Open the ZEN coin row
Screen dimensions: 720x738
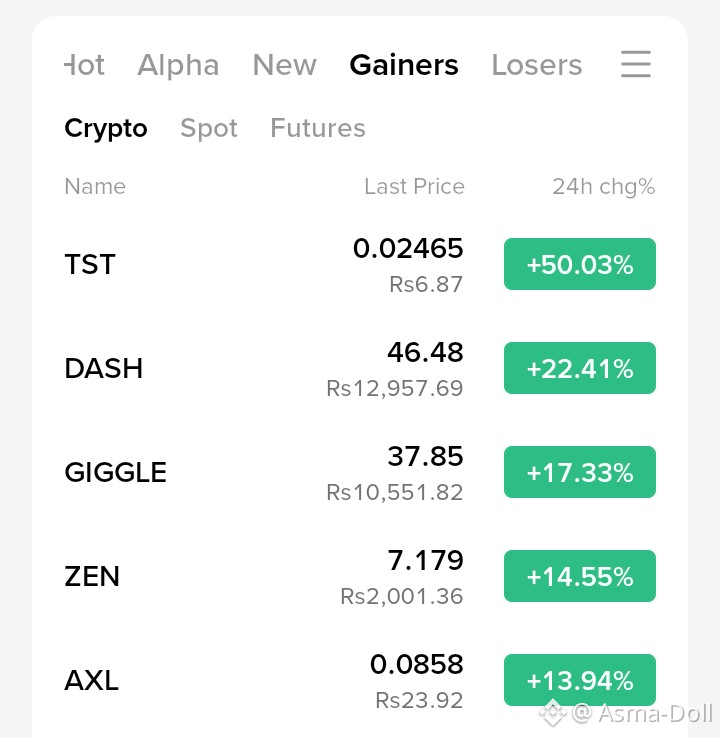click(360, 576)
